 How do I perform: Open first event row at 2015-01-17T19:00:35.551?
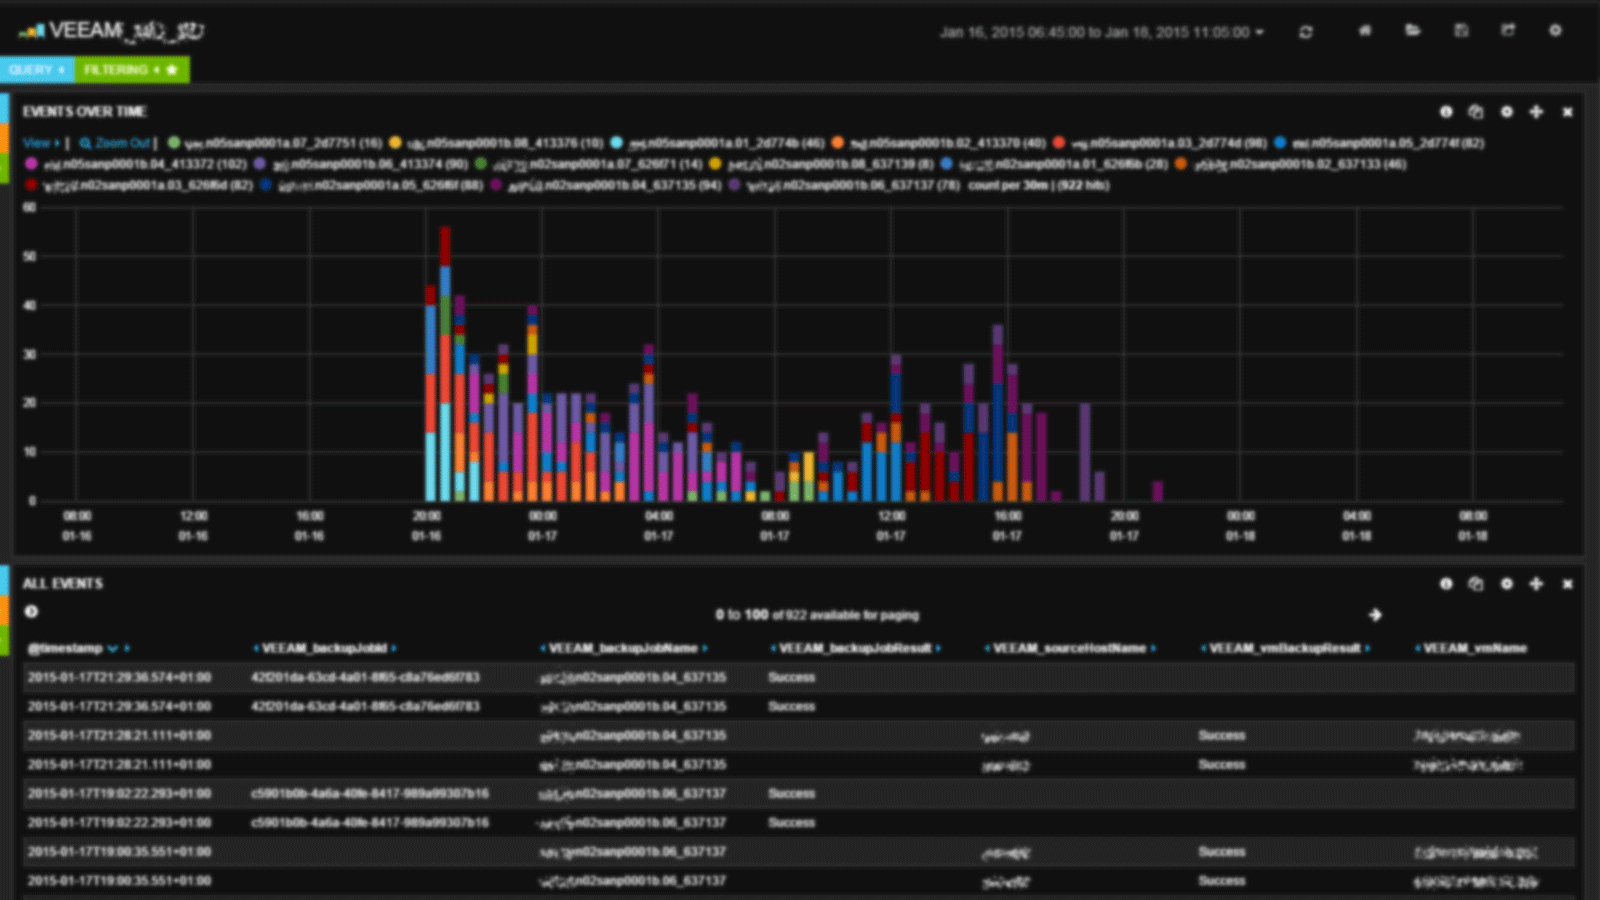coord(798,852)
